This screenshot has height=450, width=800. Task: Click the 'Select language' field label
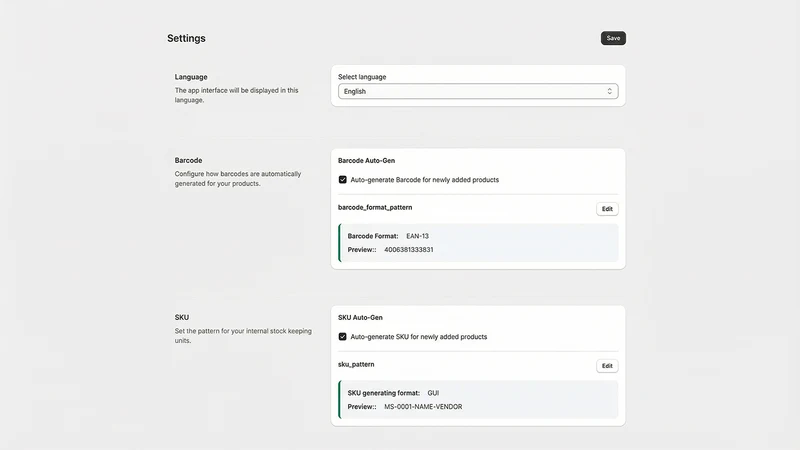coord(362,77)
